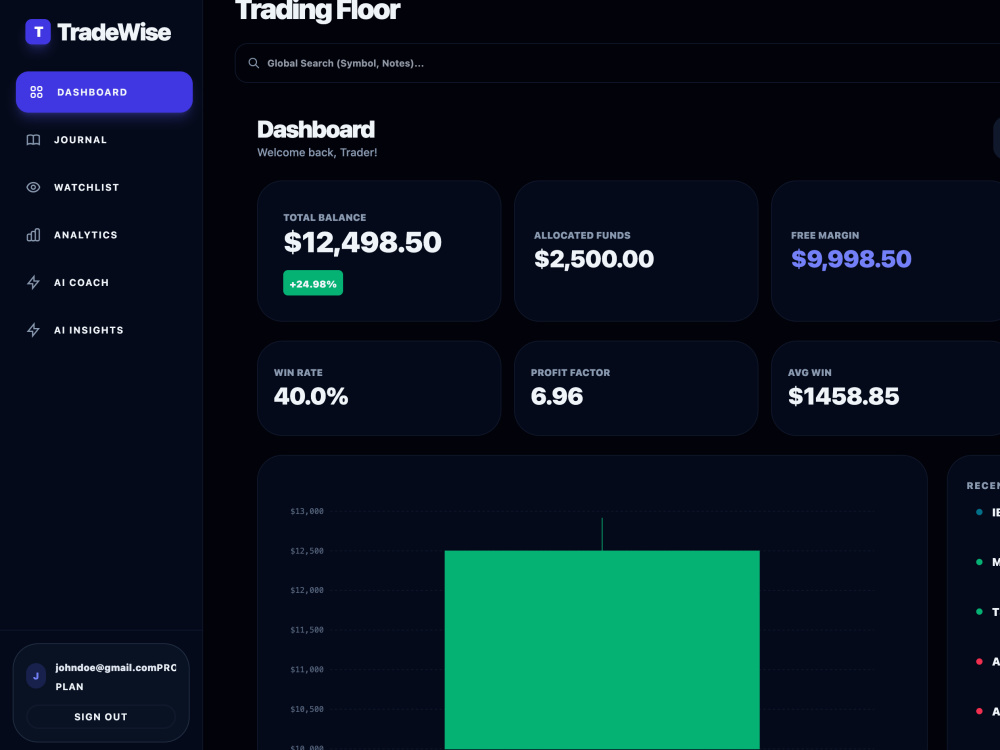This screenshot has width=1000, height=750.
Task: Click the TOTAL BALANCE label
Action: point(325,217)
